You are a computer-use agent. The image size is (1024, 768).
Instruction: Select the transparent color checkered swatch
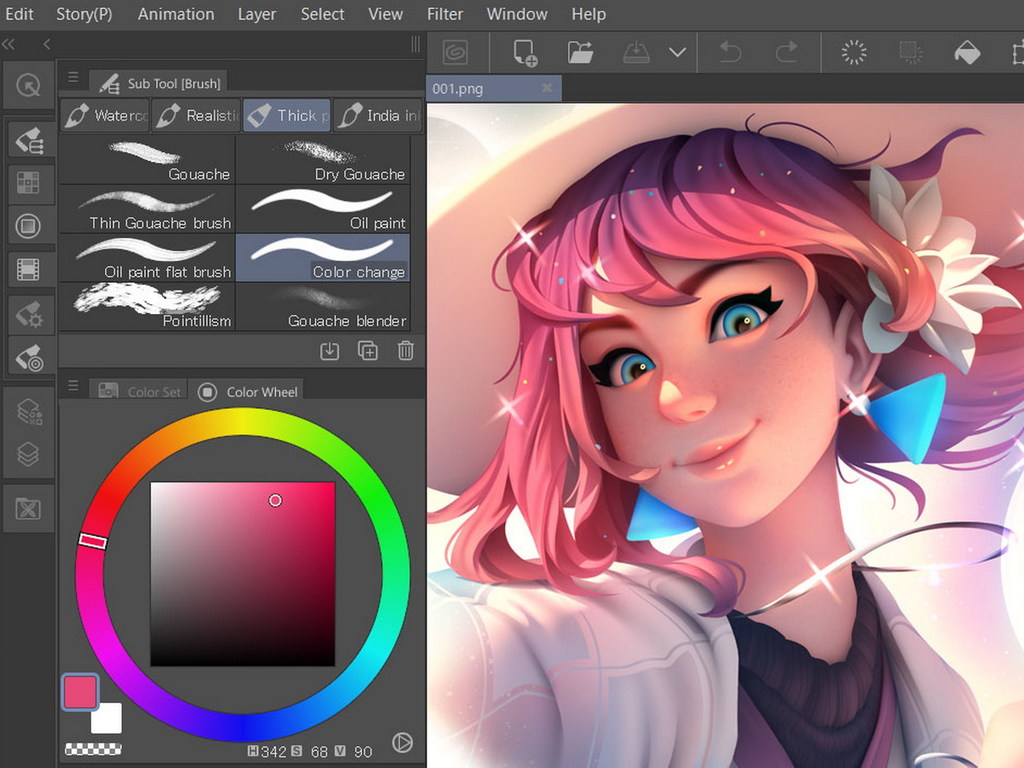pyautogui.click(x=93, y=747)
